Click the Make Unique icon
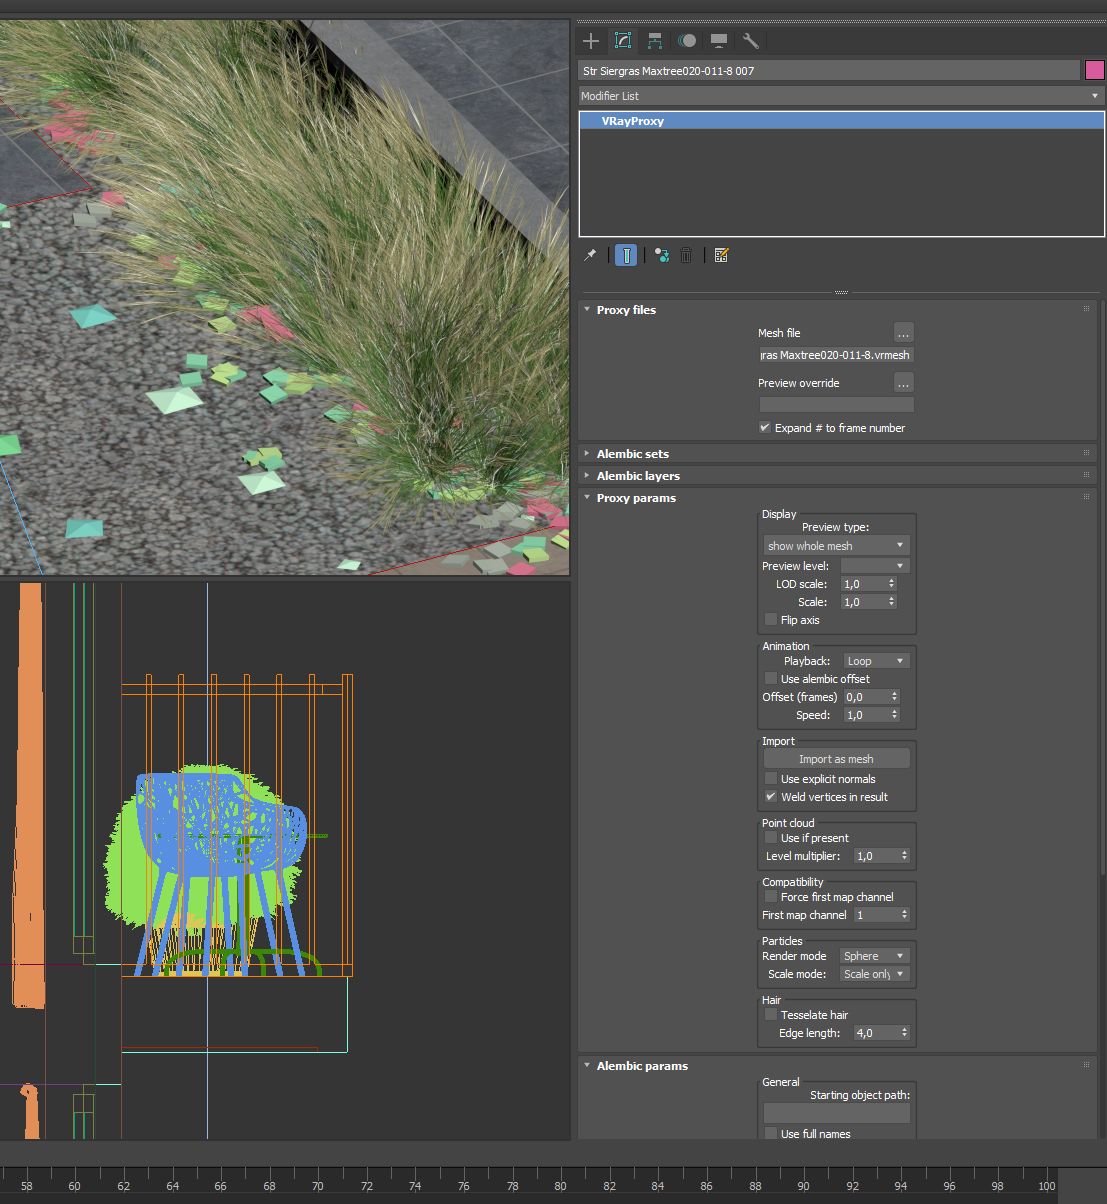Viewport: 1107px width, 1204px height. pyautogui.click(x=662, y=255)
